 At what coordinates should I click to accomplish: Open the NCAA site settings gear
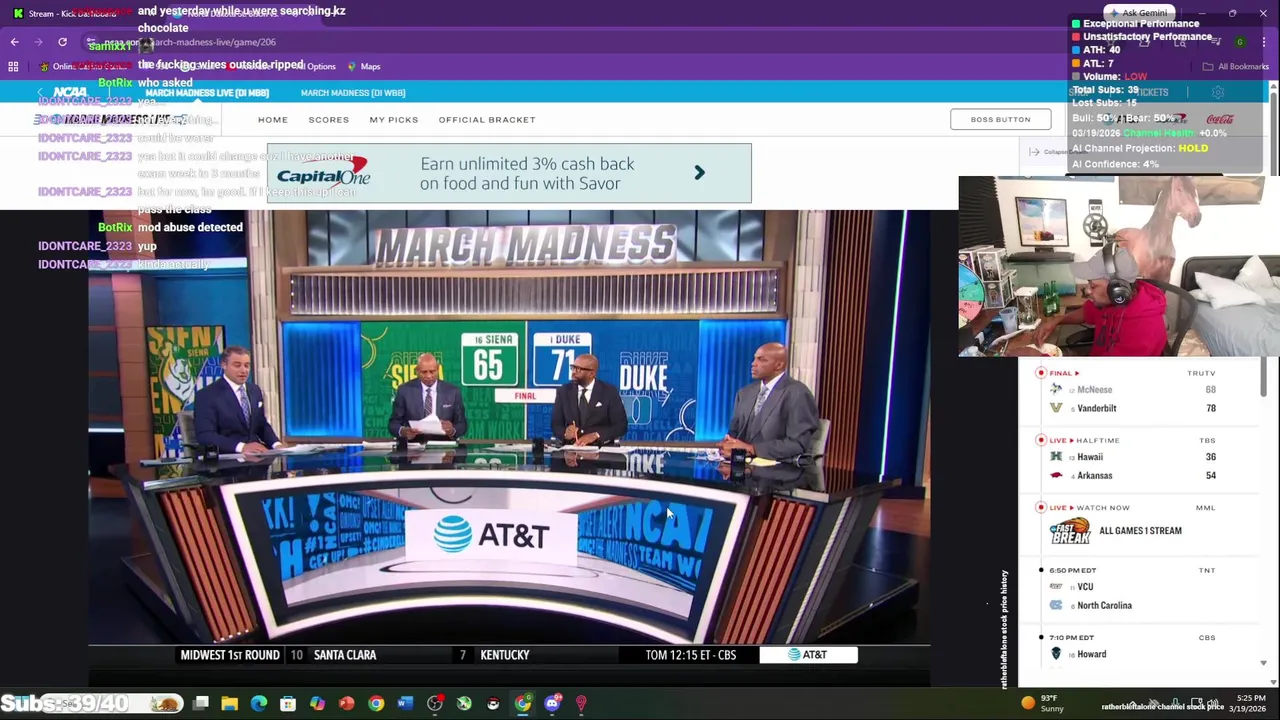pos(1217,92)
